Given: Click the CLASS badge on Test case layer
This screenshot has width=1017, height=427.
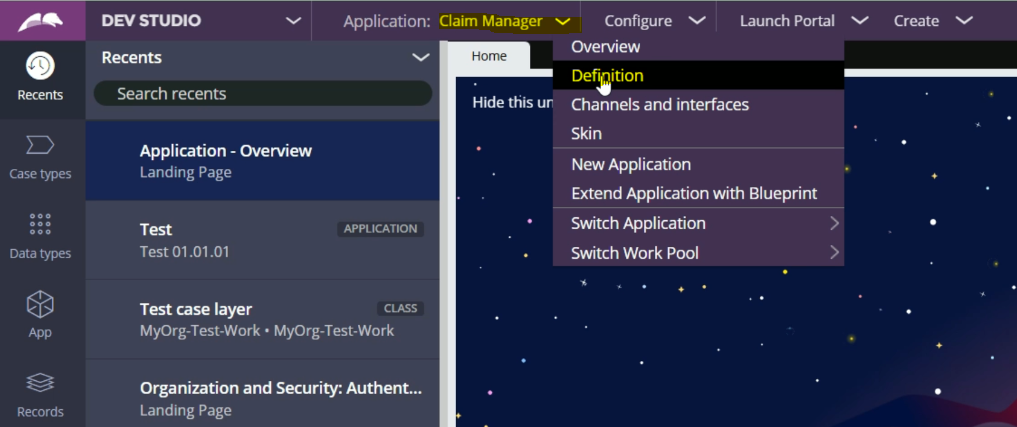Looking at the screenshot, I should [x=400, y=308].
